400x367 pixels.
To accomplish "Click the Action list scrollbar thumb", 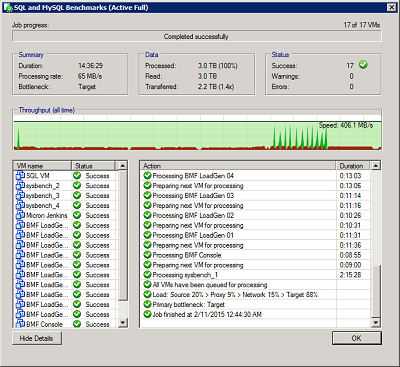I will click(x=376, y=291).
